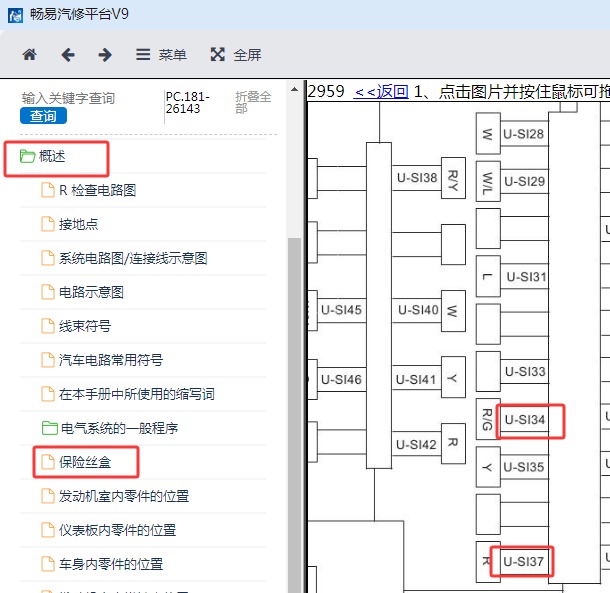The height and width of the screenshot is (593, 610).
Task: Click U-SI33 label in diagram
Action: [525, 372]
